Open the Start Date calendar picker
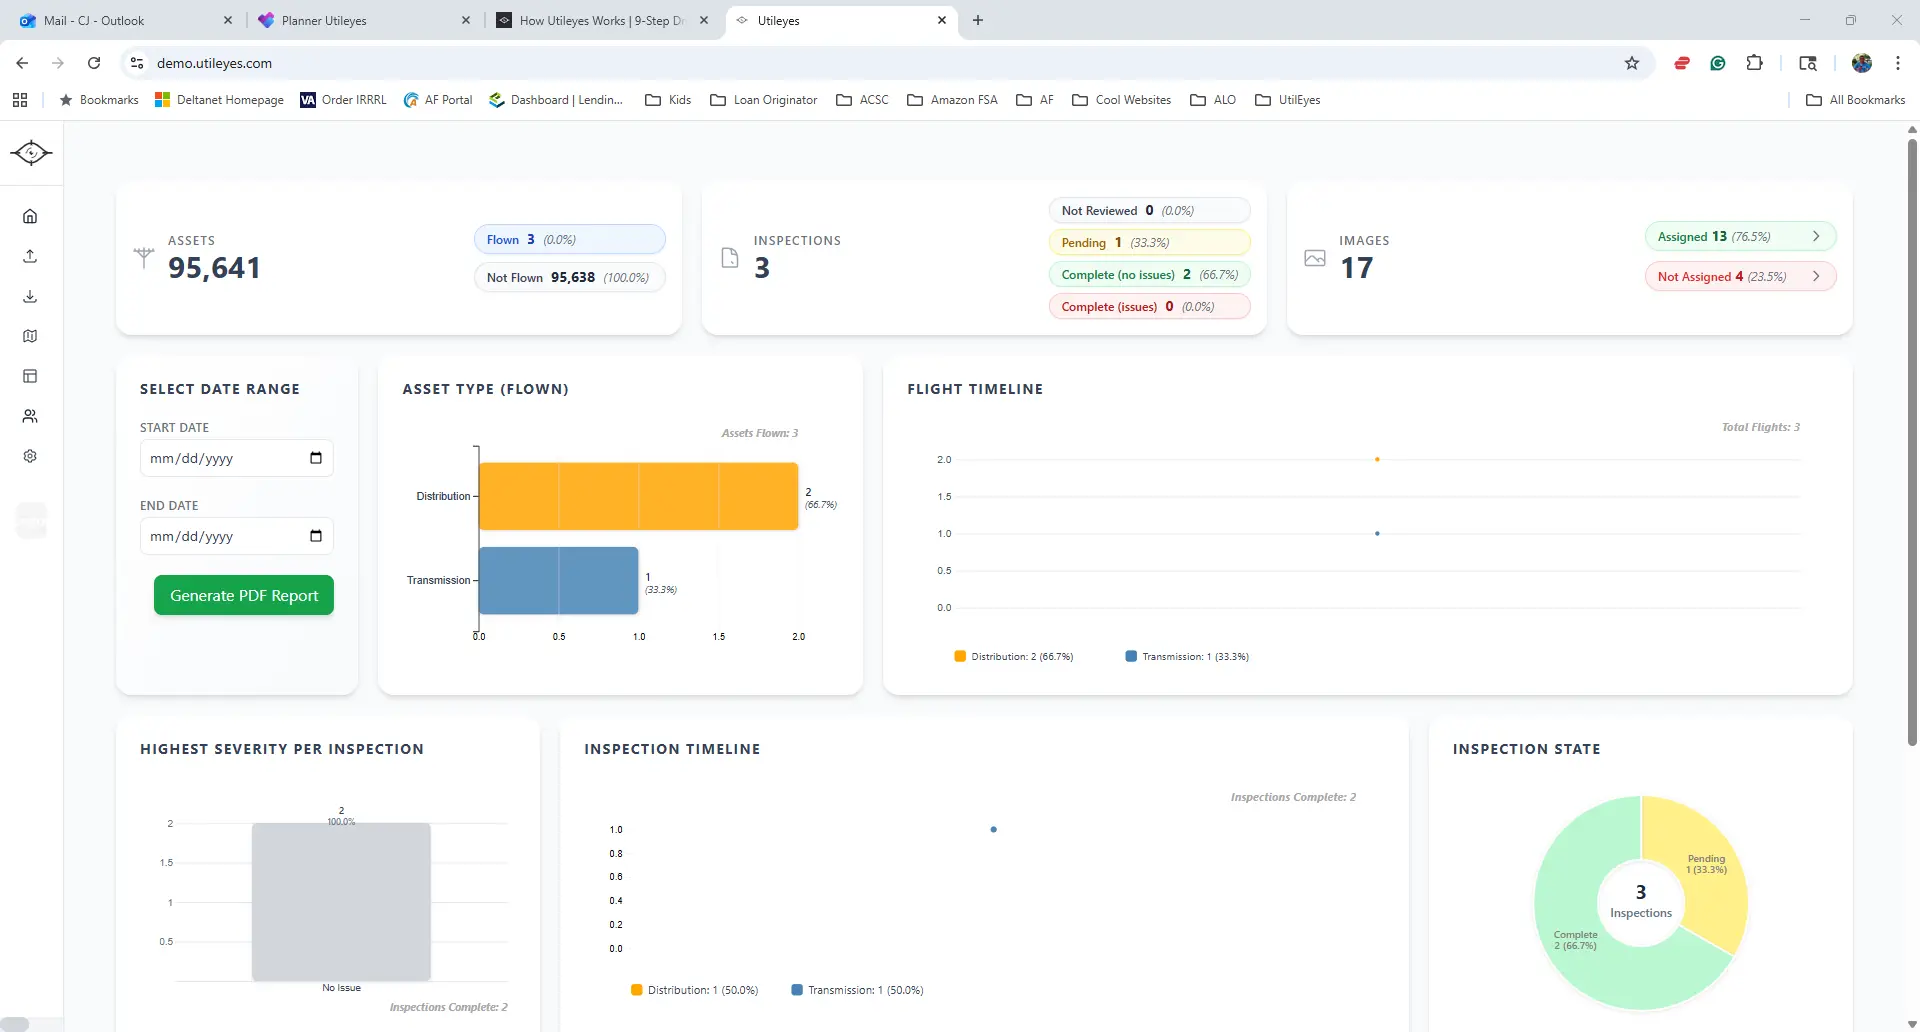Screen dimensions: 1920x1032 point(316,458)
